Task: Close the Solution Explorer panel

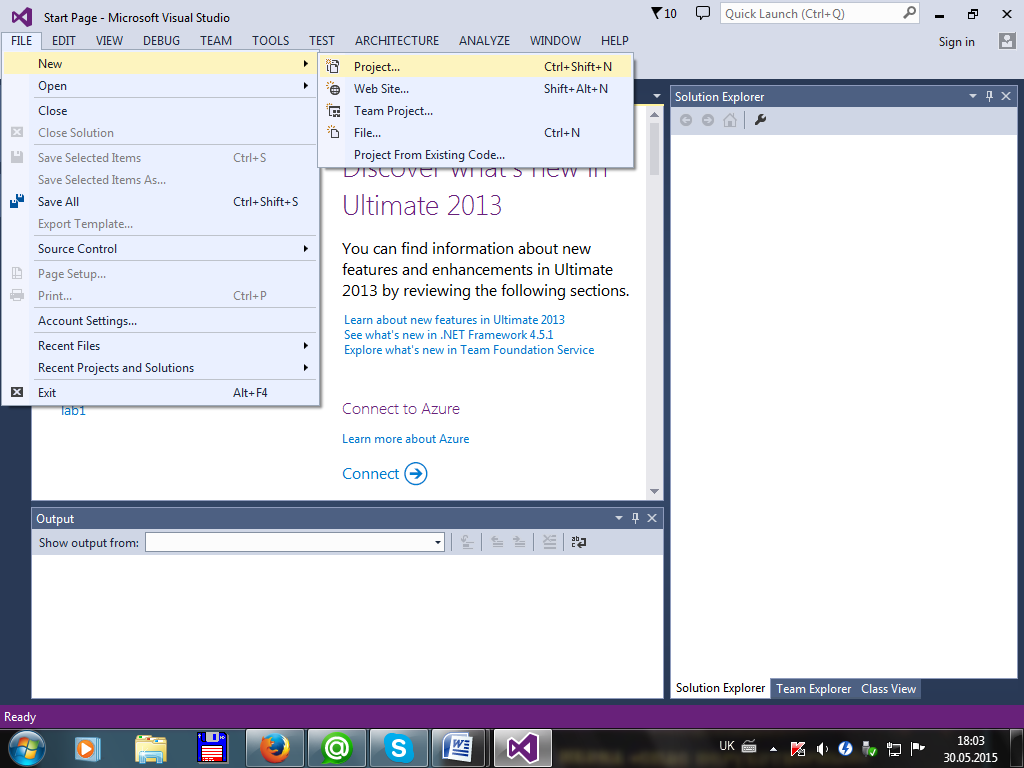Action: [x=1006, y=96]
